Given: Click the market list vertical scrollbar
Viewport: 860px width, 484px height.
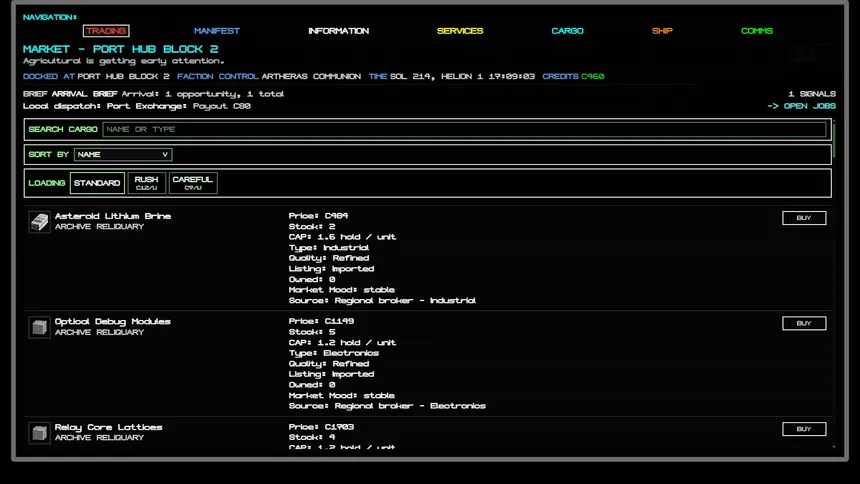Looking at the screenshot, I should (x=834, y=142).
